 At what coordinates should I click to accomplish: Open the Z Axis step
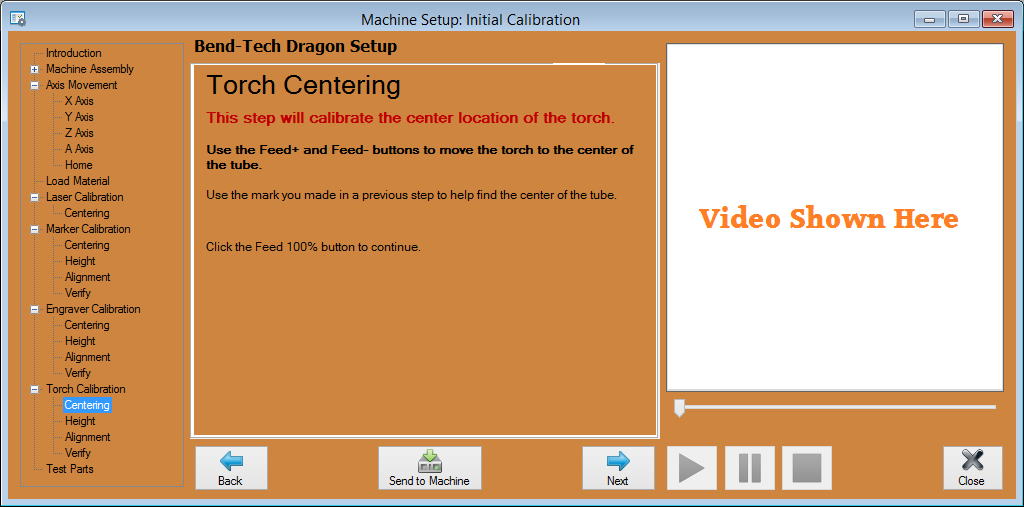click(79, 133)
